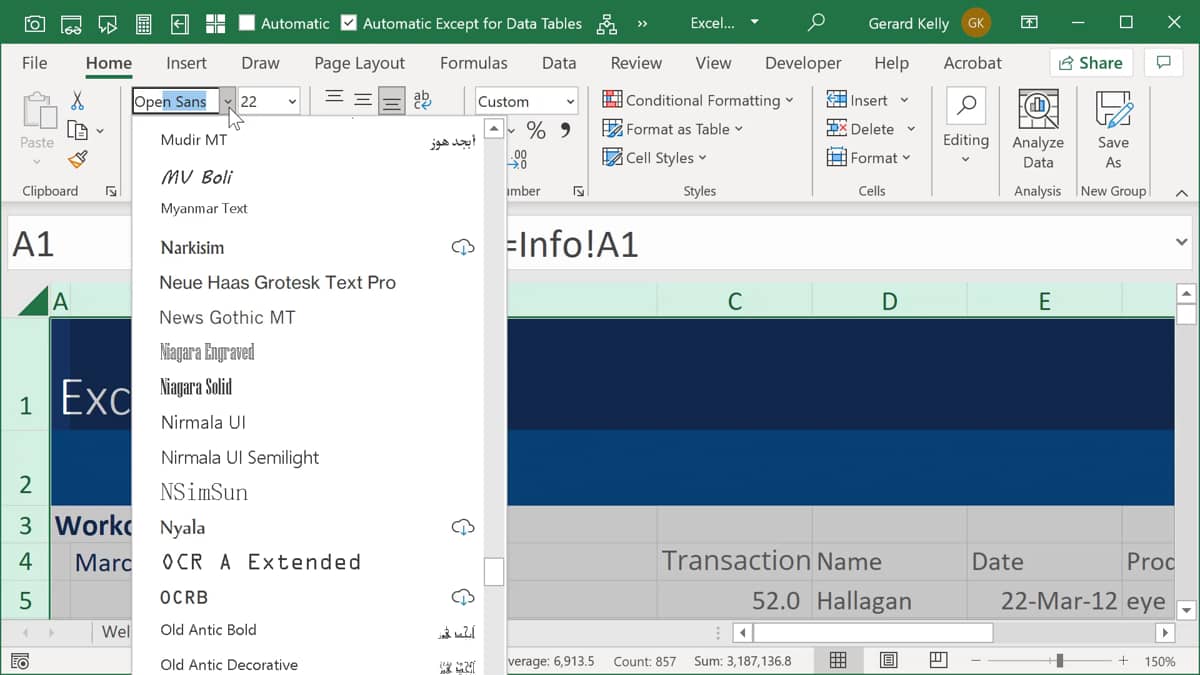Open the File tab
This screenshot has height=675, width=1200.
pos(34,62)
